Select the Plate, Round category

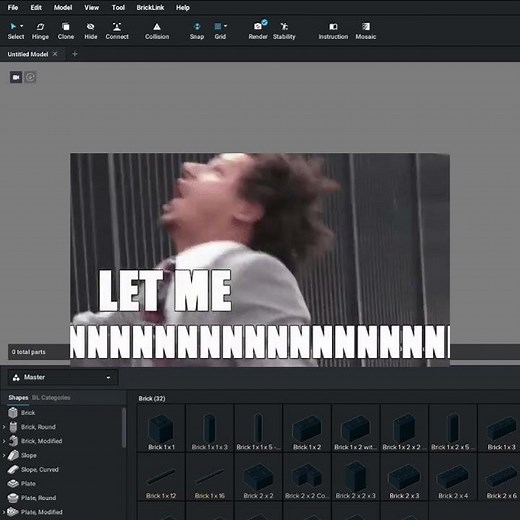tap(38, 498)
